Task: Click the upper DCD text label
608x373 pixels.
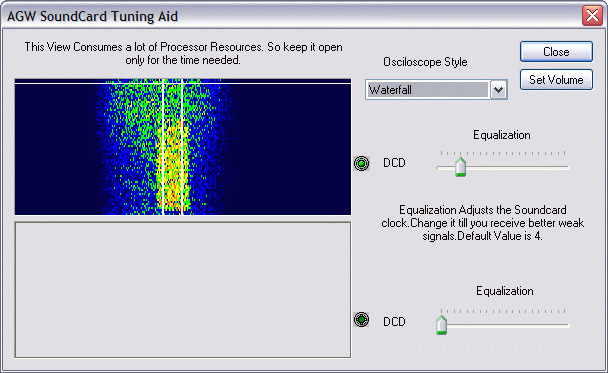Action: coord(394,163)
